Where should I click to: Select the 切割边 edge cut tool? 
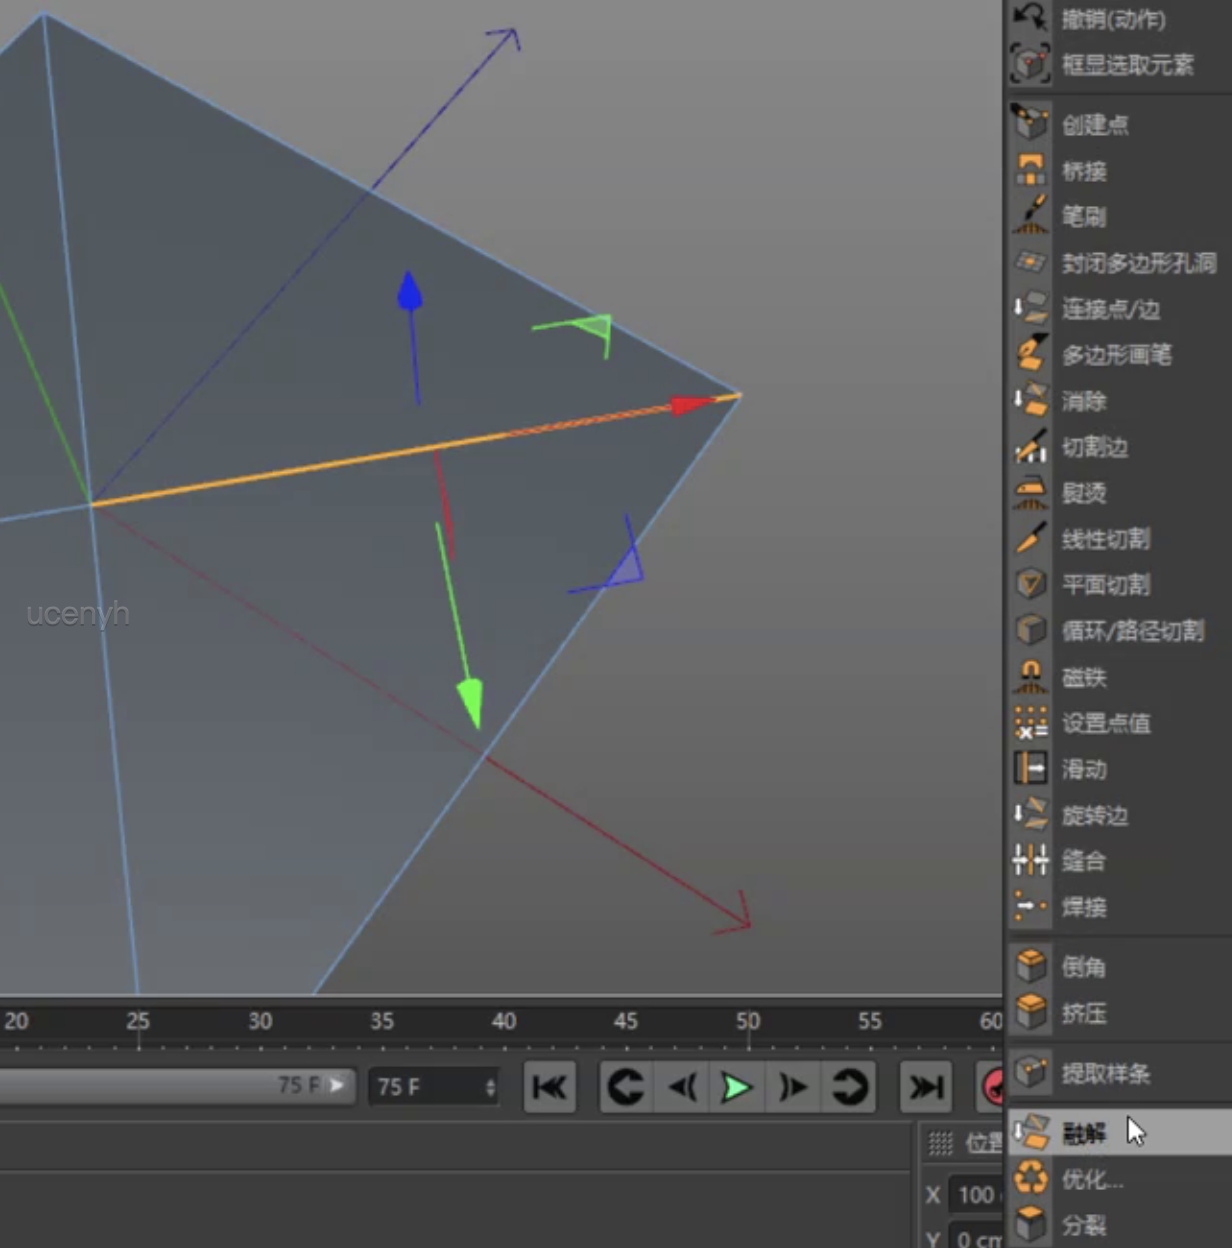[x=1119, y=446]
